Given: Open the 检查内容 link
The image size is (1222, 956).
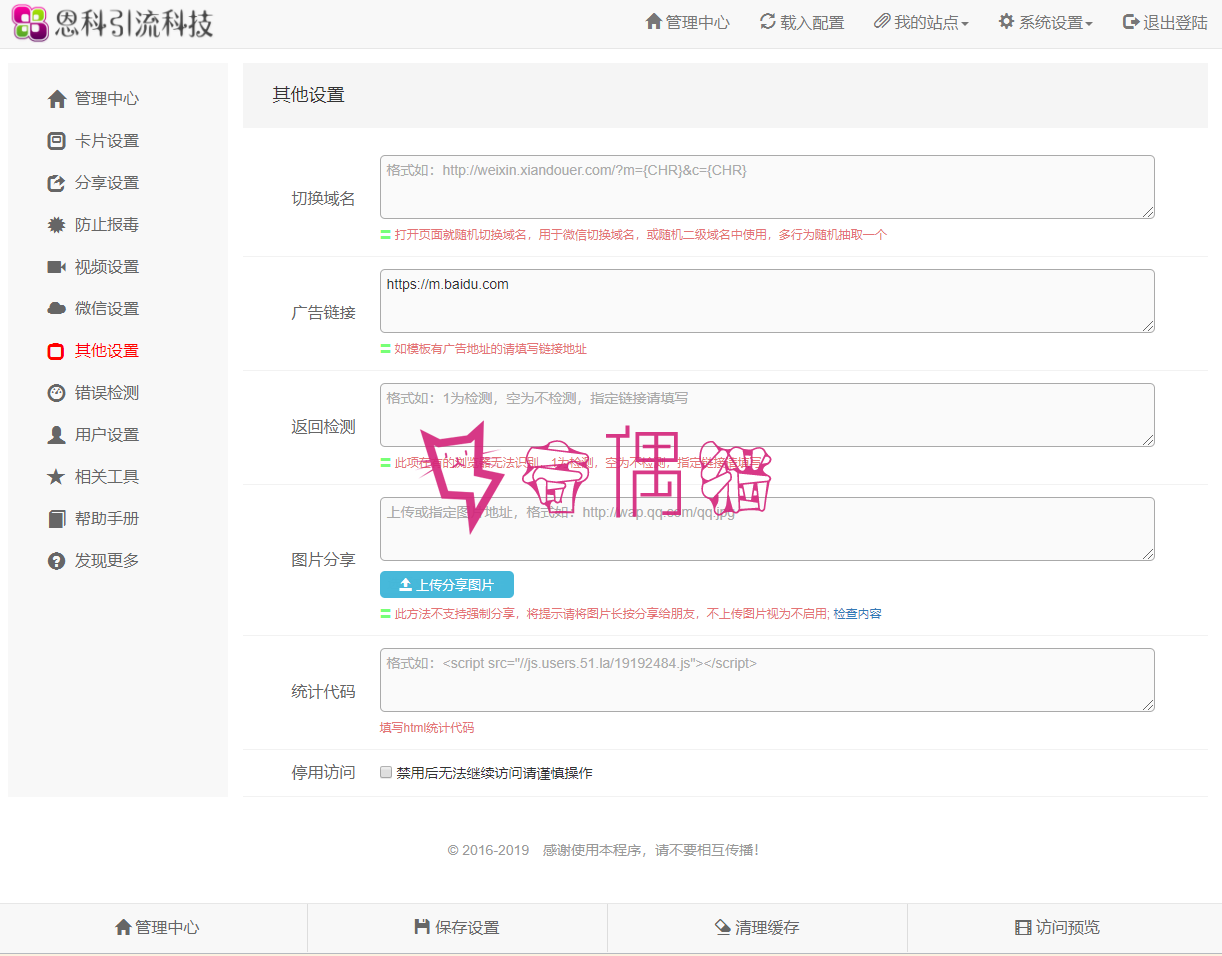Looking at the screenshot, I should pos(858,614).
